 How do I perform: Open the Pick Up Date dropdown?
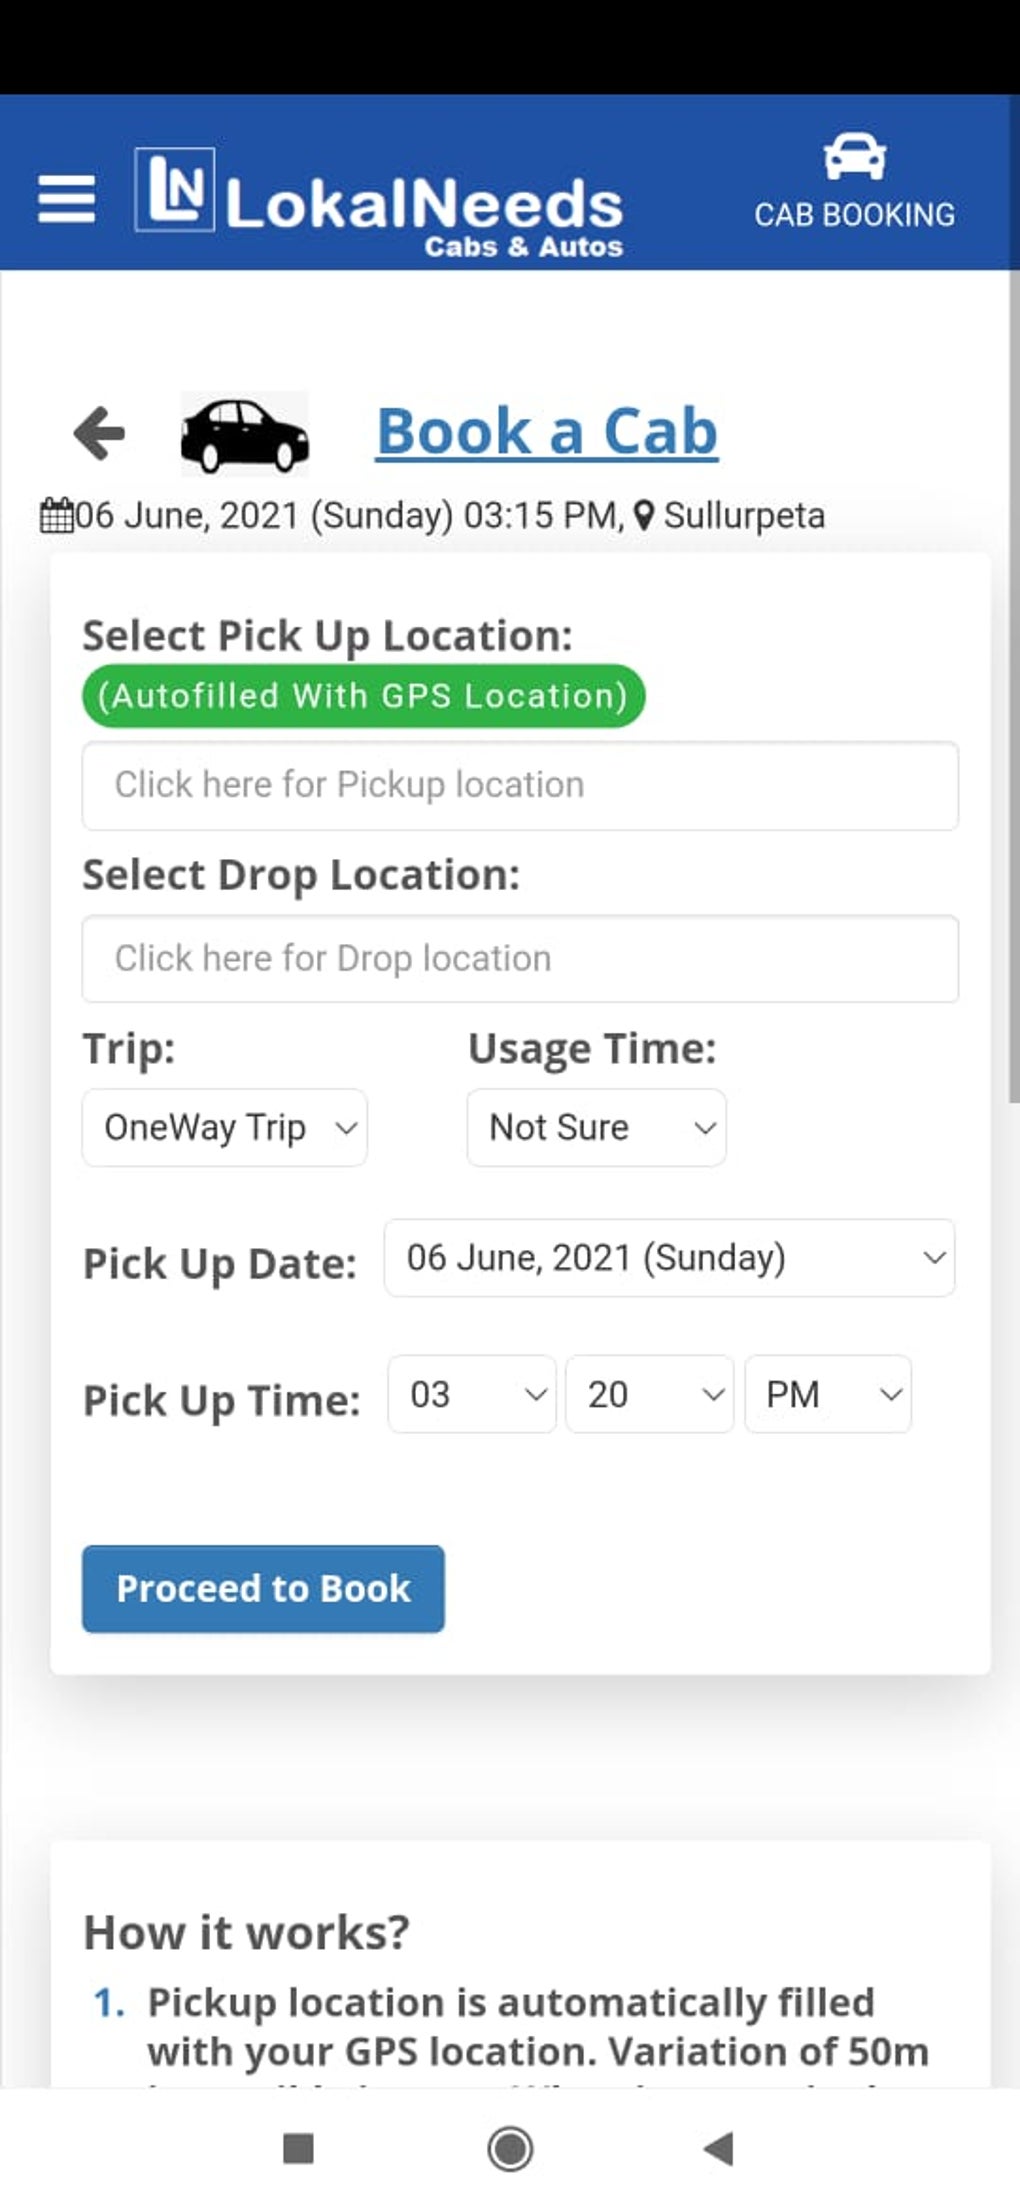click(669, 1258)
